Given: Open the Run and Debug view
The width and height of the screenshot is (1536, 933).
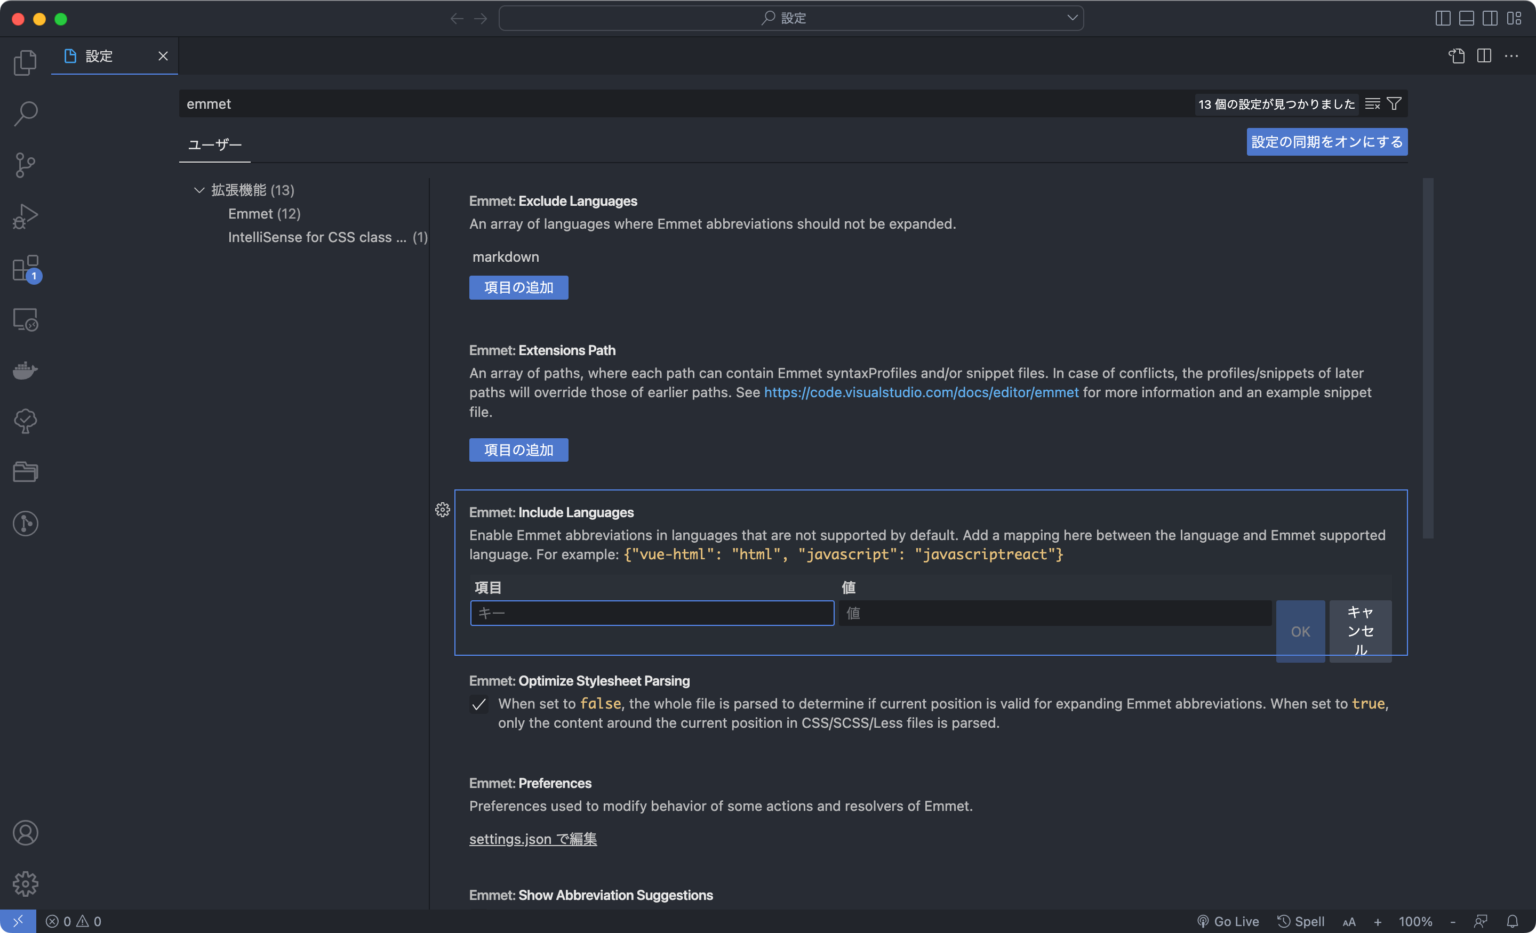Looking at the screenshot, I should pos(25,216).
